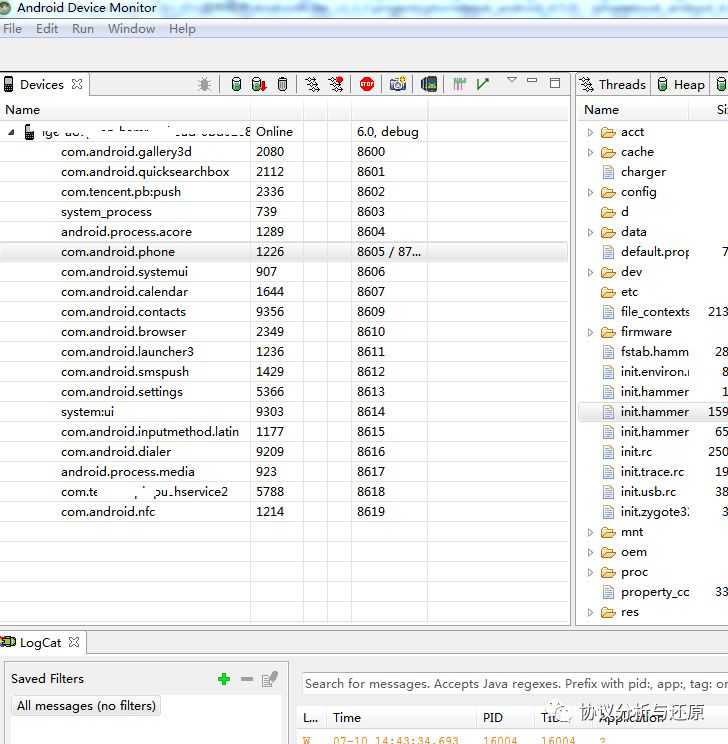Click Start OpenGL Trace icon

pyautogui.click(x=483, y=84)
